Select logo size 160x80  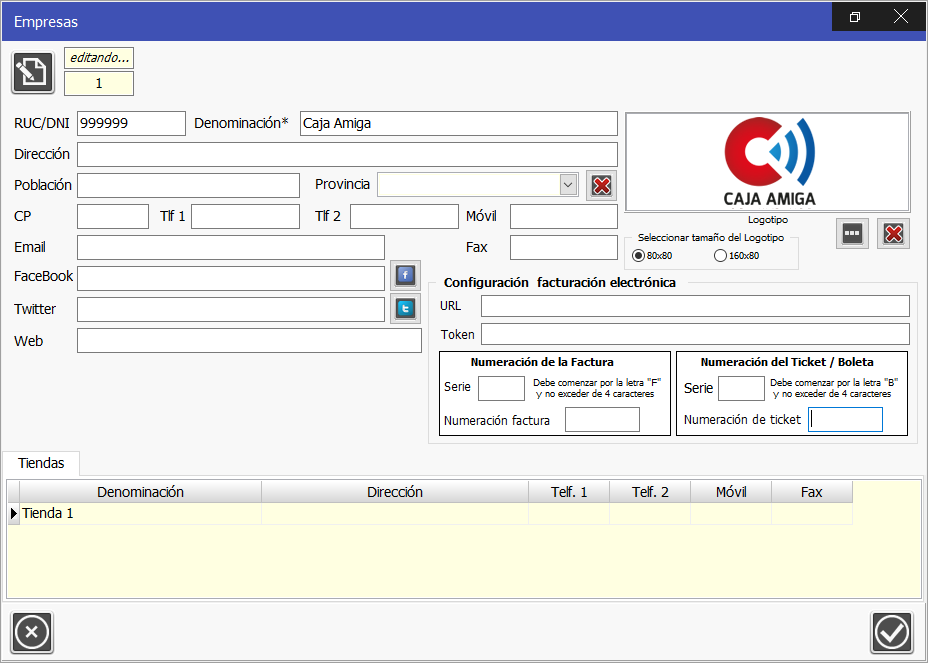[720, 255]
